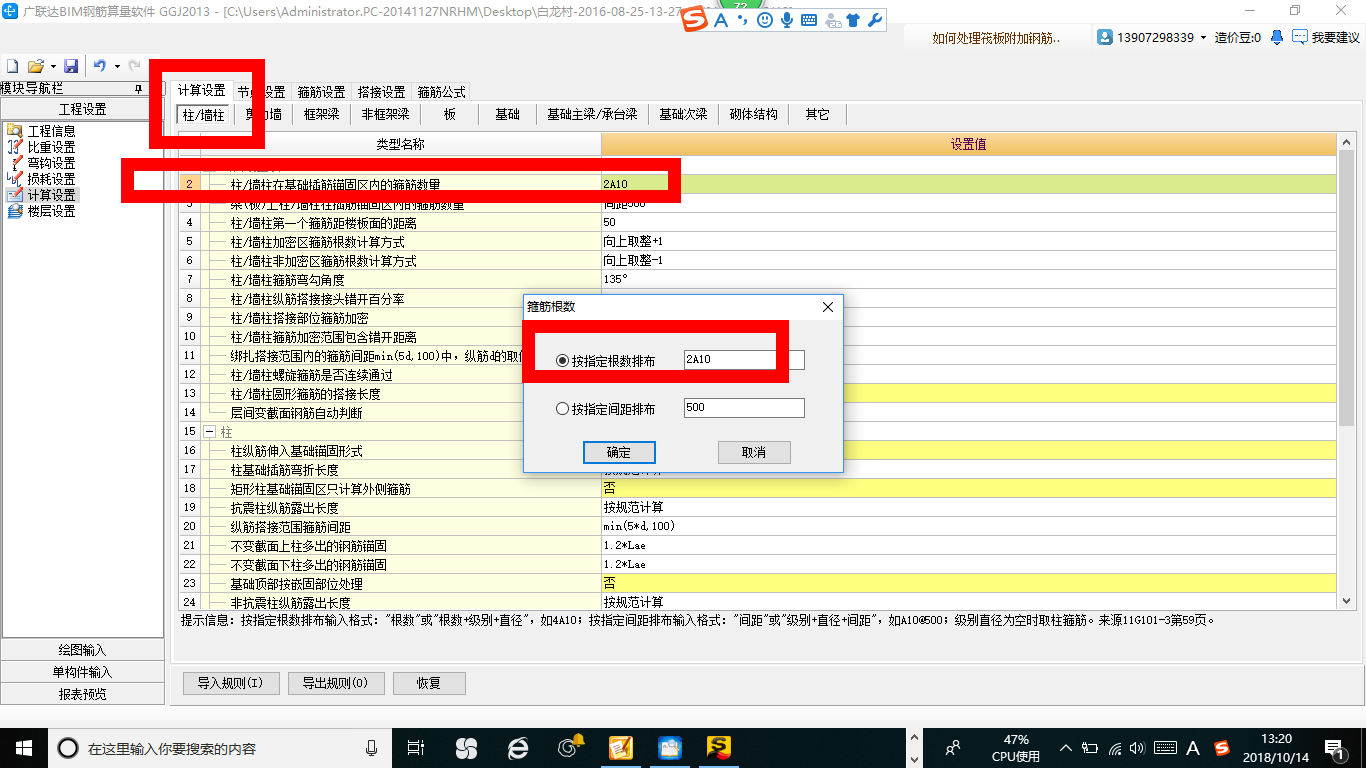Cancel dialog with 取消 button
The height and width of the screenshot is (768, 1366).
point(754,452)
